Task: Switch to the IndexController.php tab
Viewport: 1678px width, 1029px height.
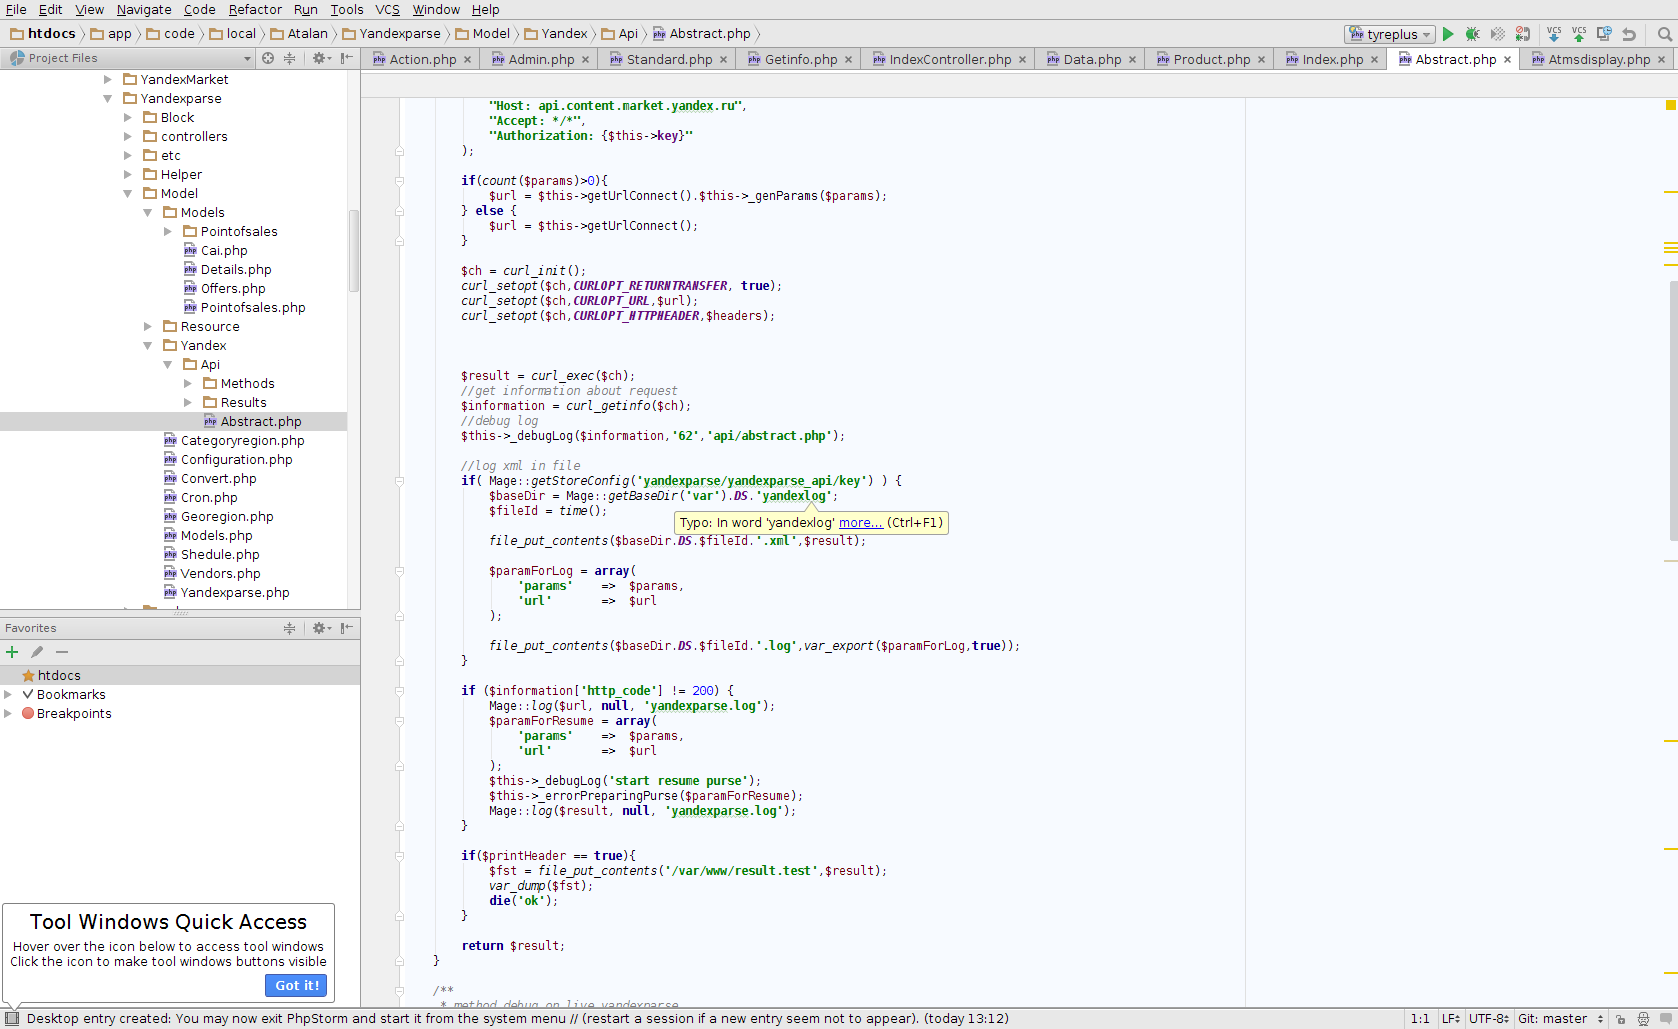Action: tap(949, 60)
